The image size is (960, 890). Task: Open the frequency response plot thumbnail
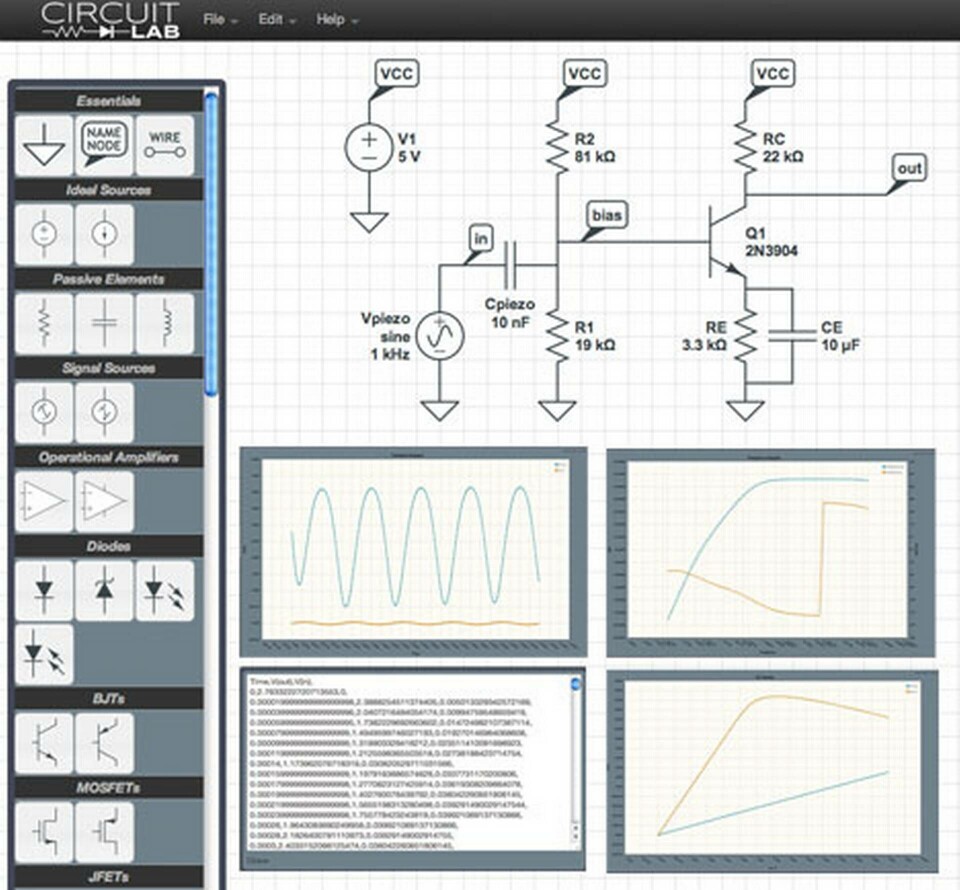click(x=771, y=553)
